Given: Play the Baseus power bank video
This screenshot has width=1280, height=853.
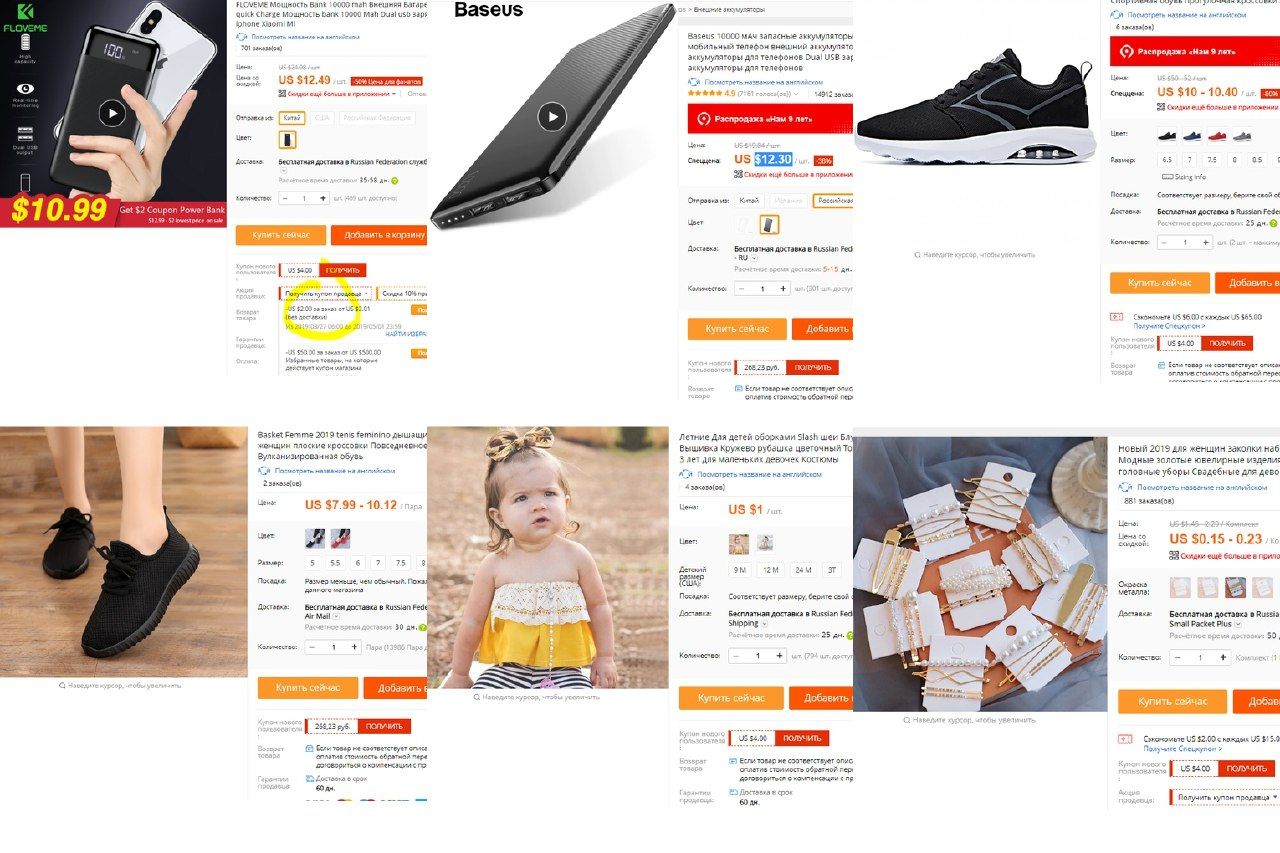Looking at the screenshot, I should click(552, 117).
